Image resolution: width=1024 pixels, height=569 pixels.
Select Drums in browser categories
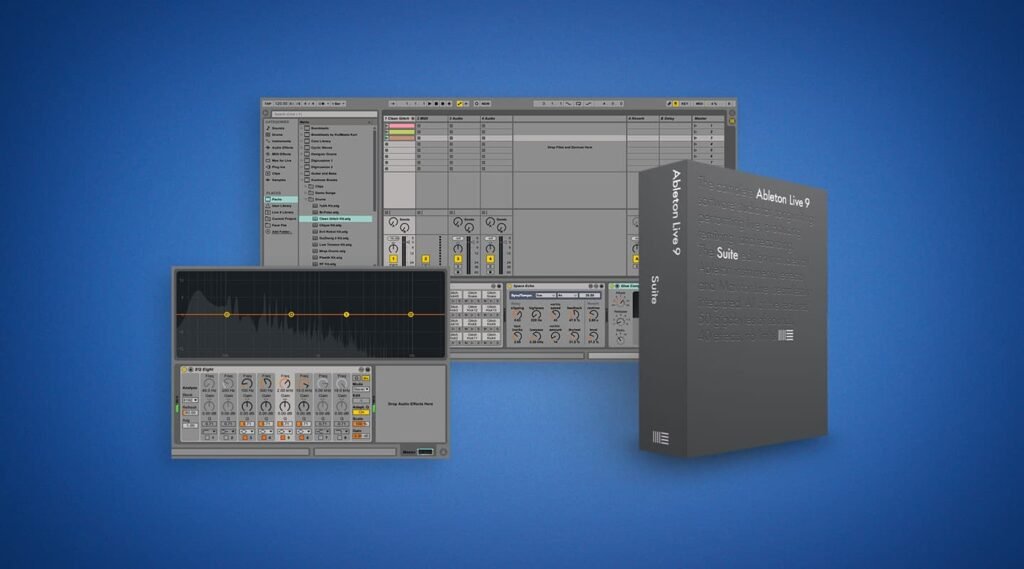[278, 135]
